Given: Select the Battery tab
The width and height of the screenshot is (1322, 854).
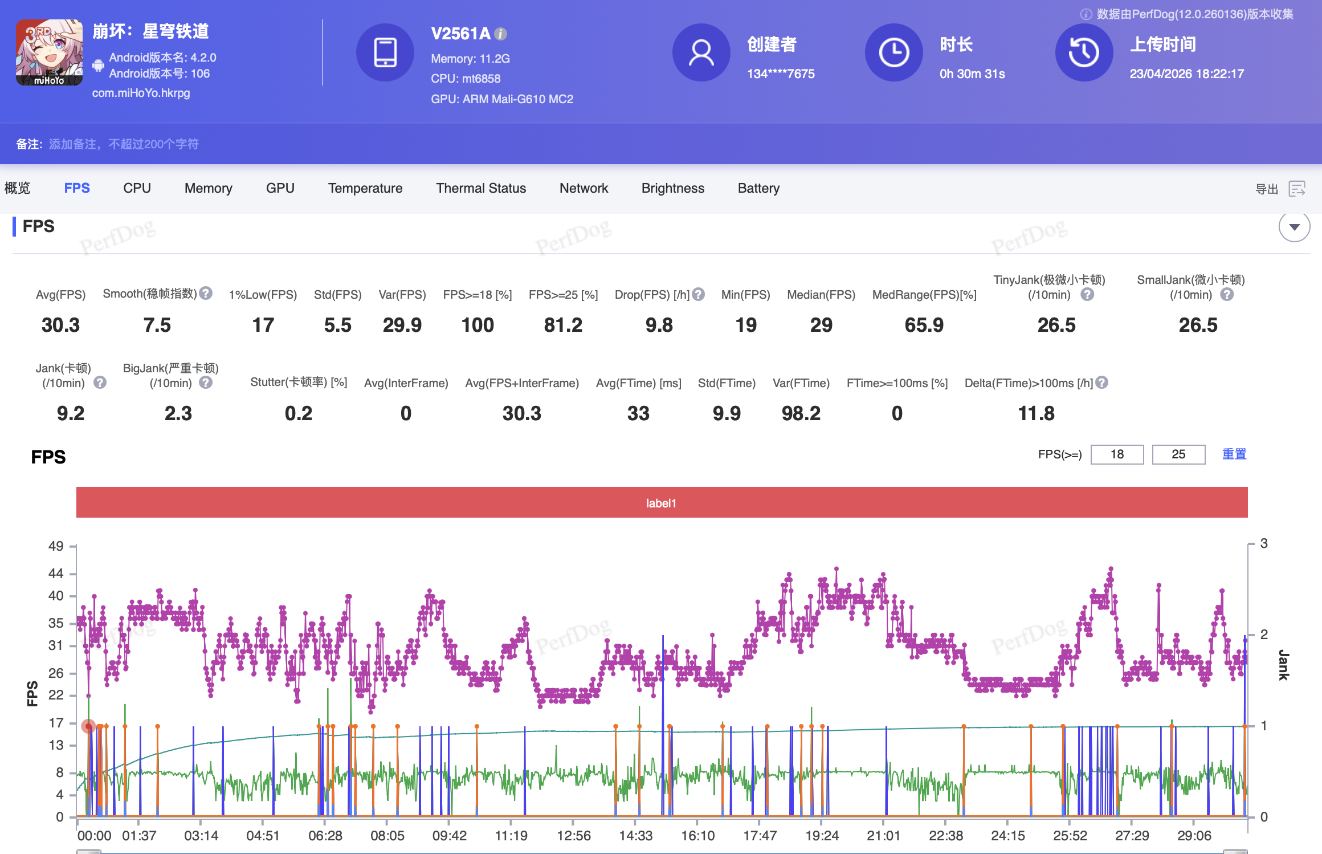Looking at the screenshot, I should (x=758, y=188).
